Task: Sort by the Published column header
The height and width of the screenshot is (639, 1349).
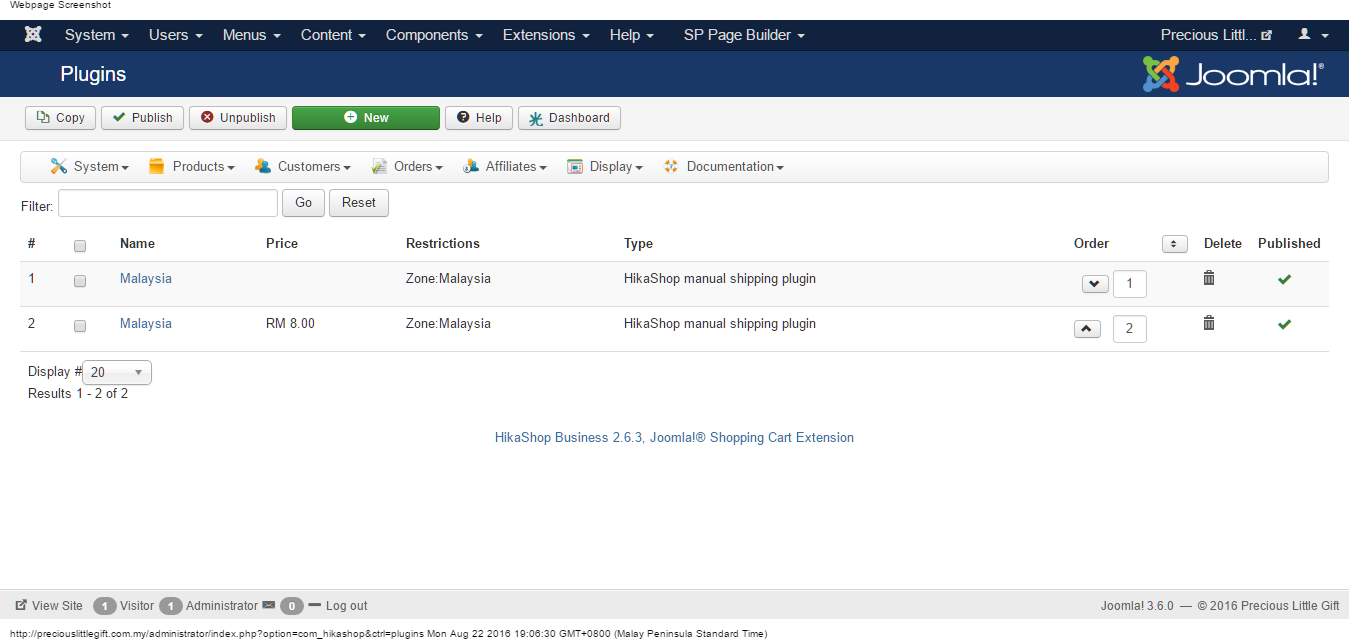Action: click(x=1289, y=244)
